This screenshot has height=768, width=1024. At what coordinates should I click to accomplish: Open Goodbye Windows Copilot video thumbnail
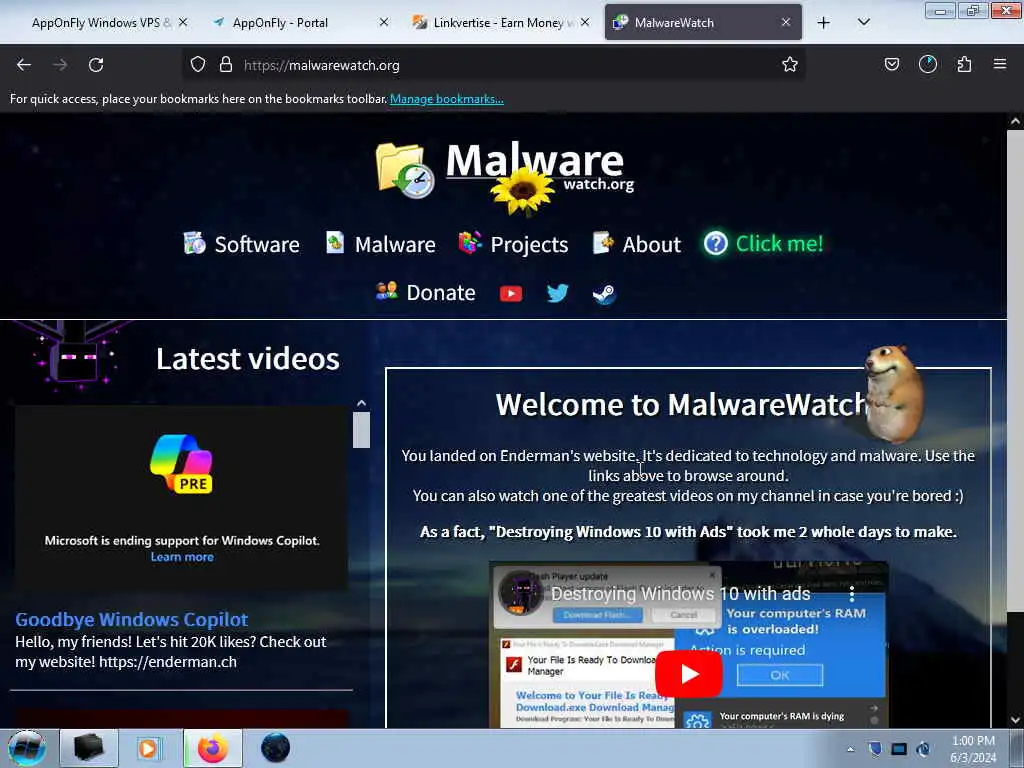pyautogui.click(x=182, y=498)
